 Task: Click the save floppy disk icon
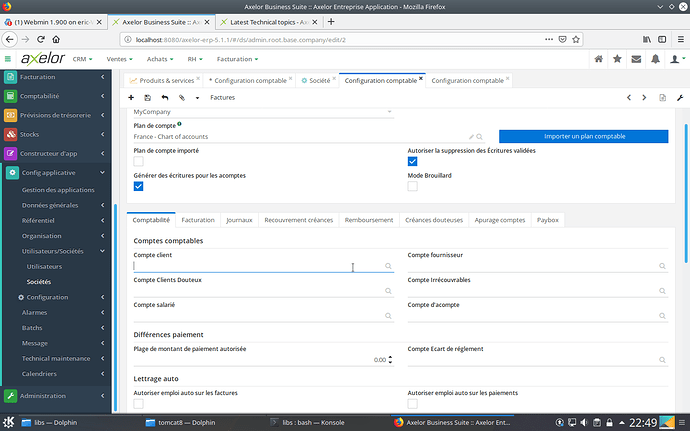[x=147, y=98]
